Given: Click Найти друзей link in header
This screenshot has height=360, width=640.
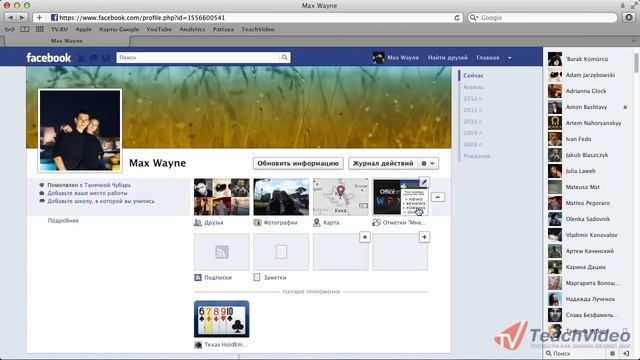Looking at the screenshot, I should click(x=447, y=58).
